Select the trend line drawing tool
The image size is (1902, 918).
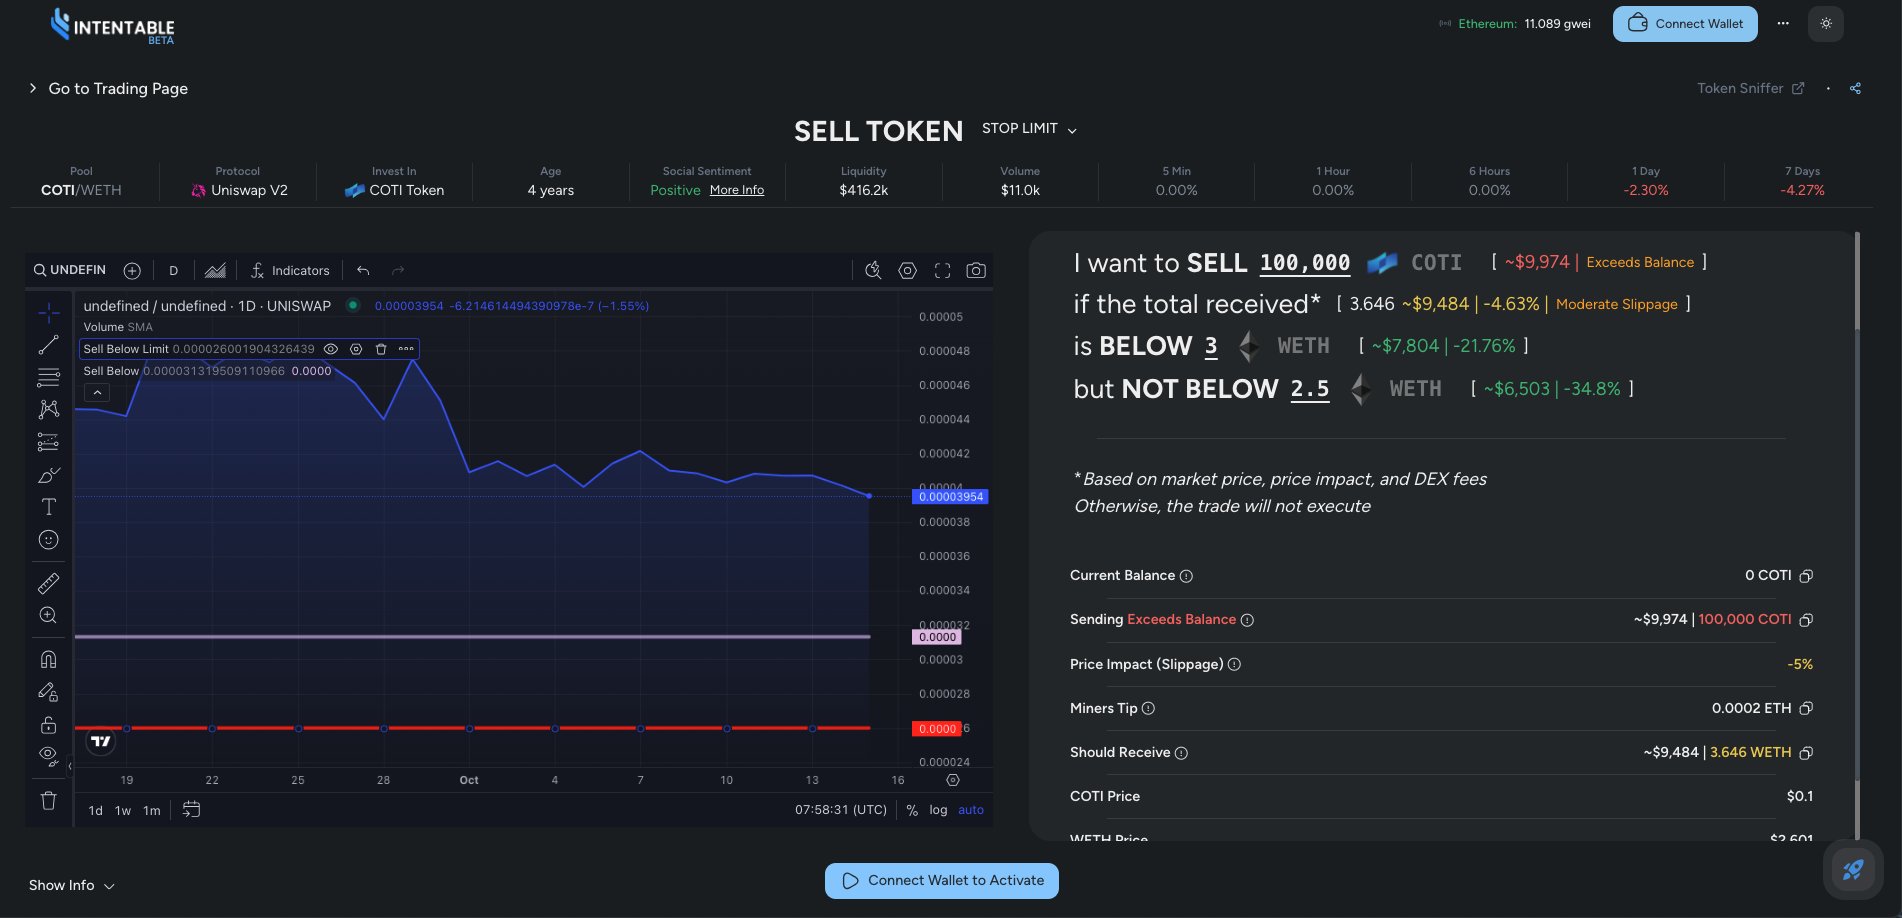tap(48, 345)
